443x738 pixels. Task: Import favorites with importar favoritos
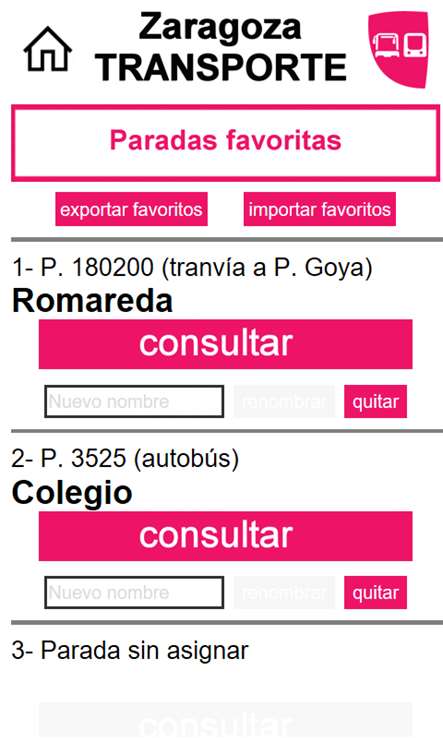tap(320, 209)
